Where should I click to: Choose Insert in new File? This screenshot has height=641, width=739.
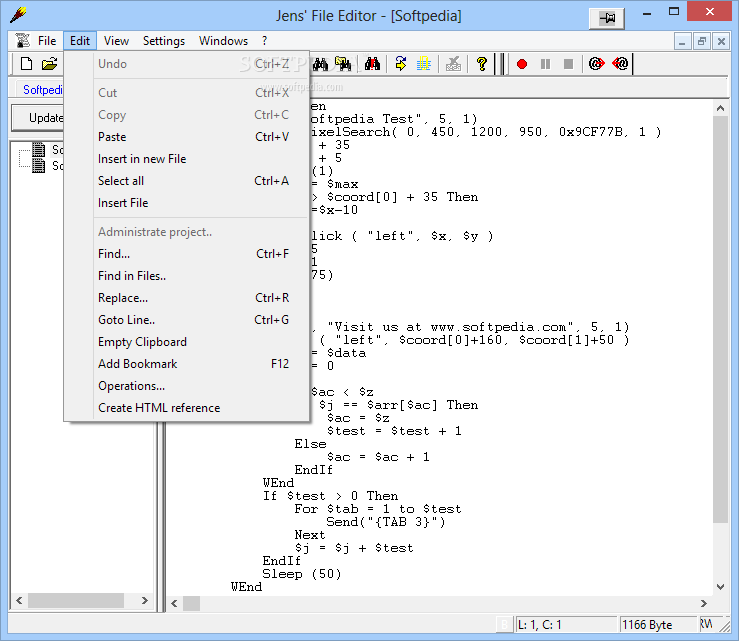pos(187,159)
